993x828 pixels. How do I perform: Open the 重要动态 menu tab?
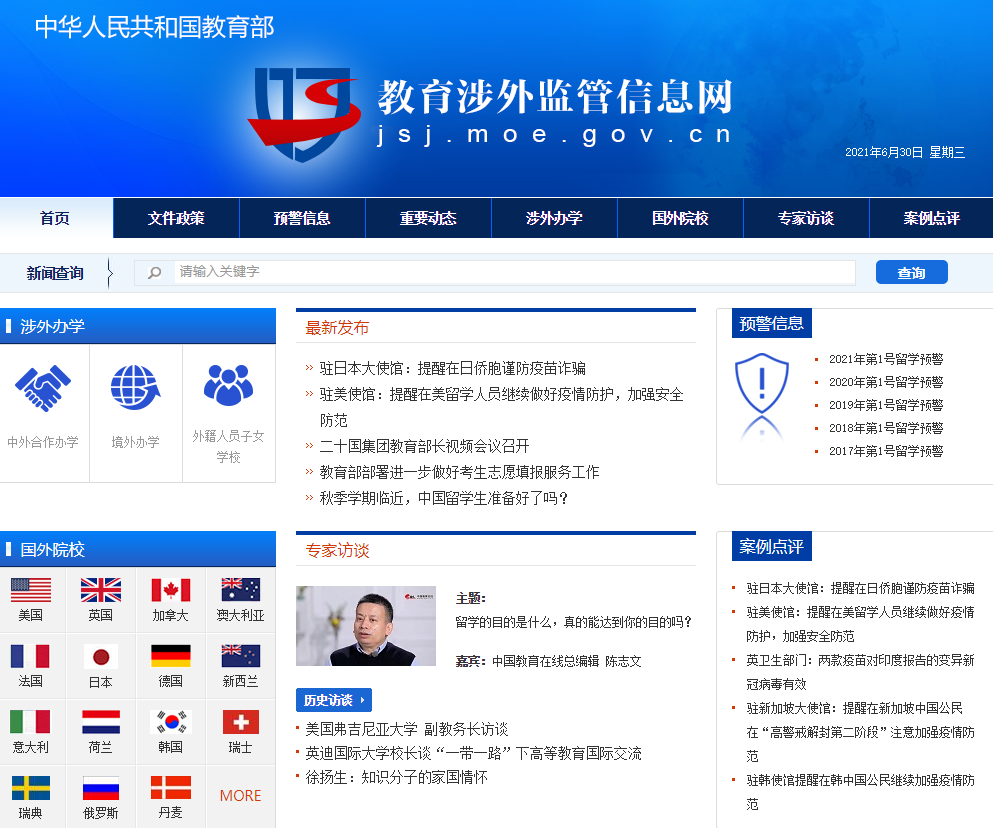(x=428, y=218)
